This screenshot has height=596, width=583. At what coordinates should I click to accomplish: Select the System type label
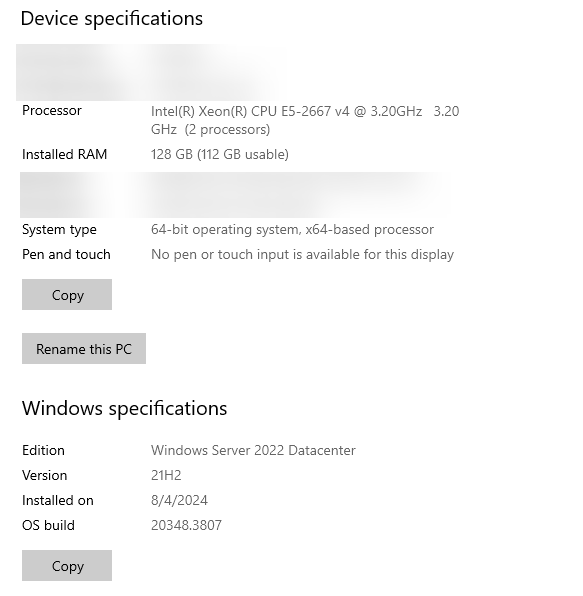(59, 230)
